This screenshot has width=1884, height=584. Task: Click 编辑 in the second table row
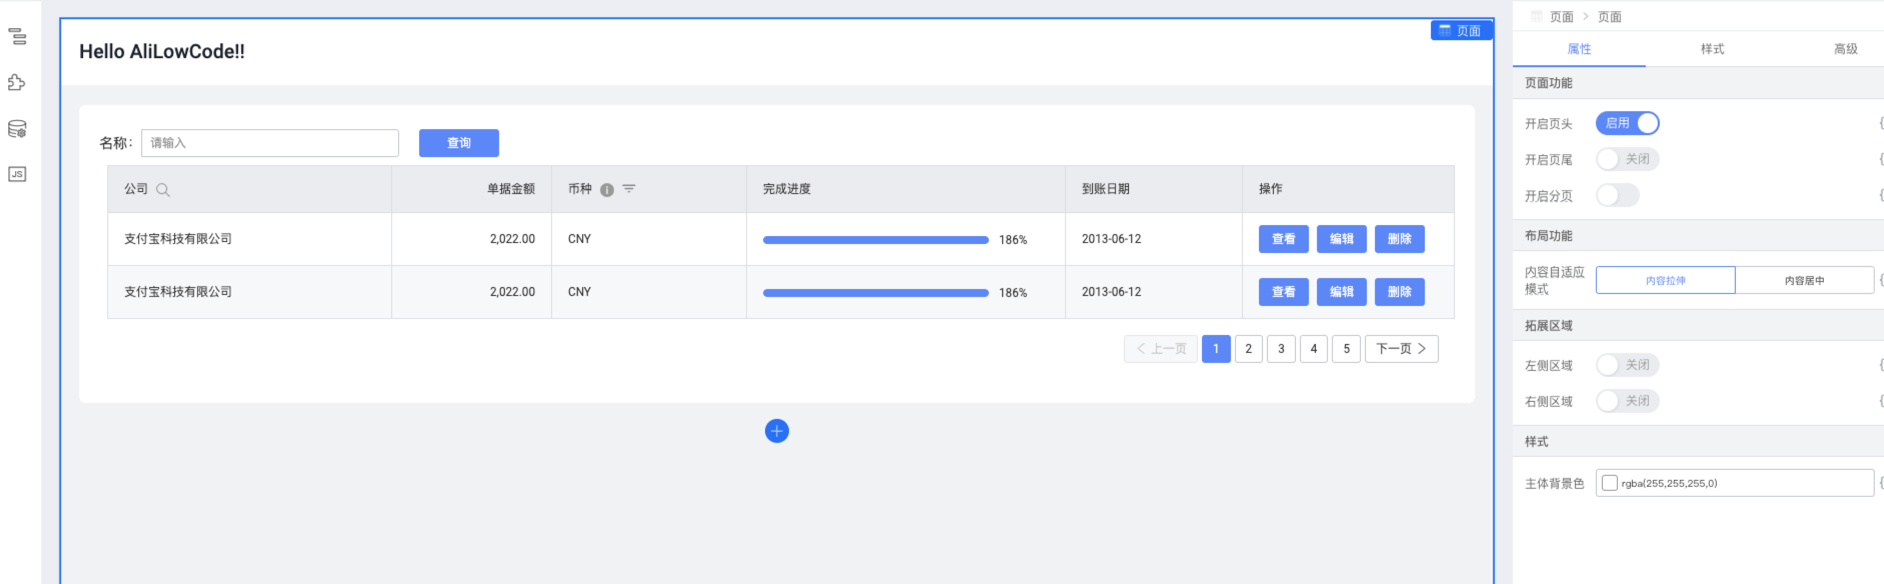coord(1342,292)
